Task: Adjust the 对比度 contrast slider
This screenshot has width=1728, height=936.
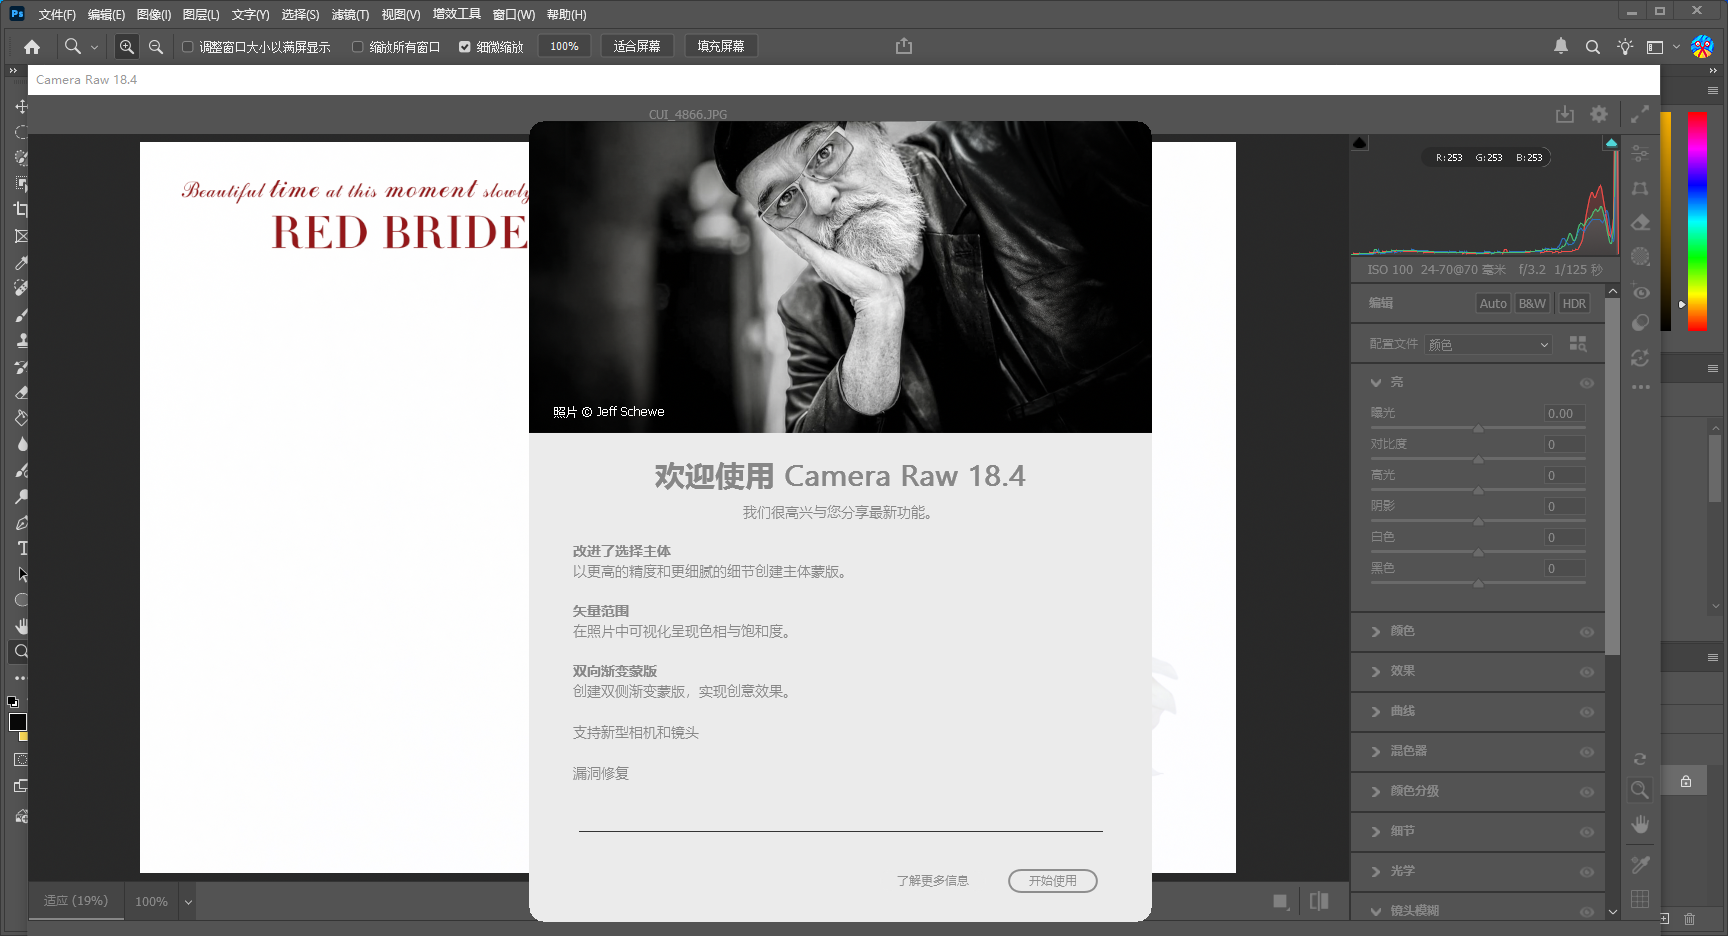Action: [x=1478, y=460]
